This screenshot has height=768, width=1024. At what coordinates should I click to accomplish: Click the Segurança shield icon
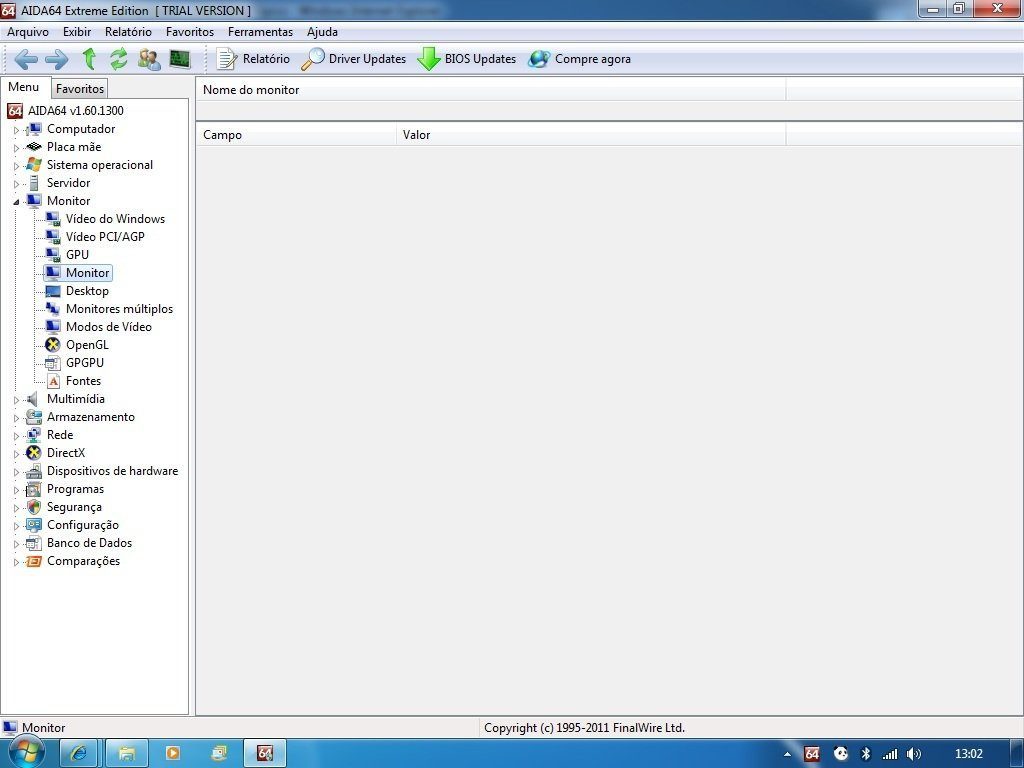click(x=33, y=507)
